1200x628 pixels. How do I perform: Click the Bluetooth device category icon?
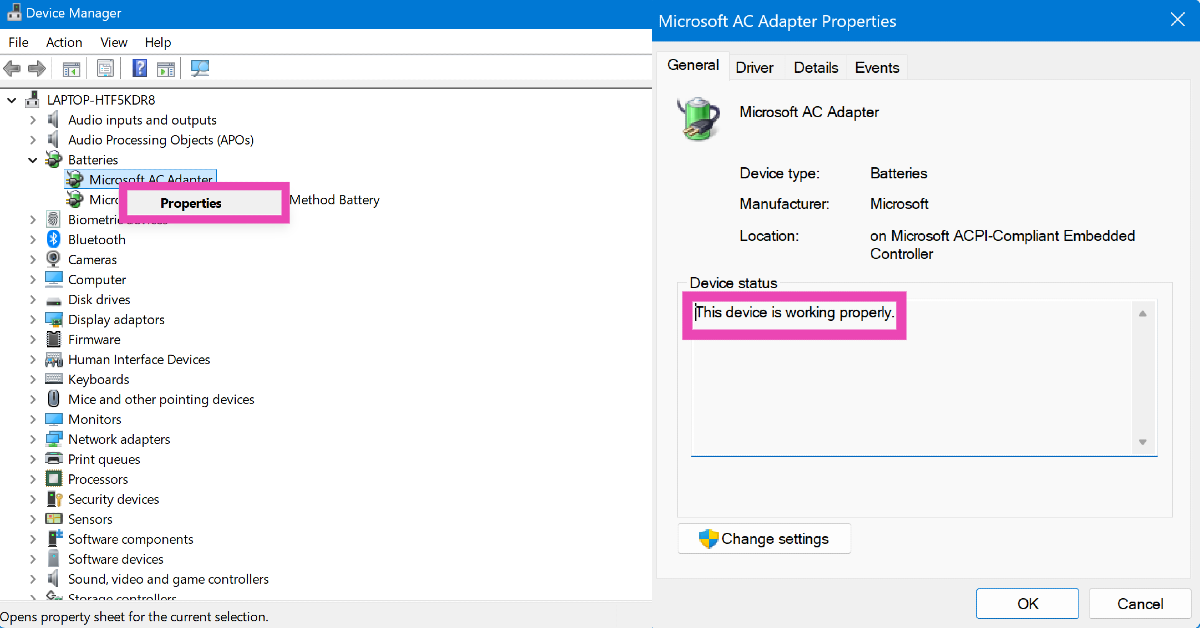click(x=54, y=240)
